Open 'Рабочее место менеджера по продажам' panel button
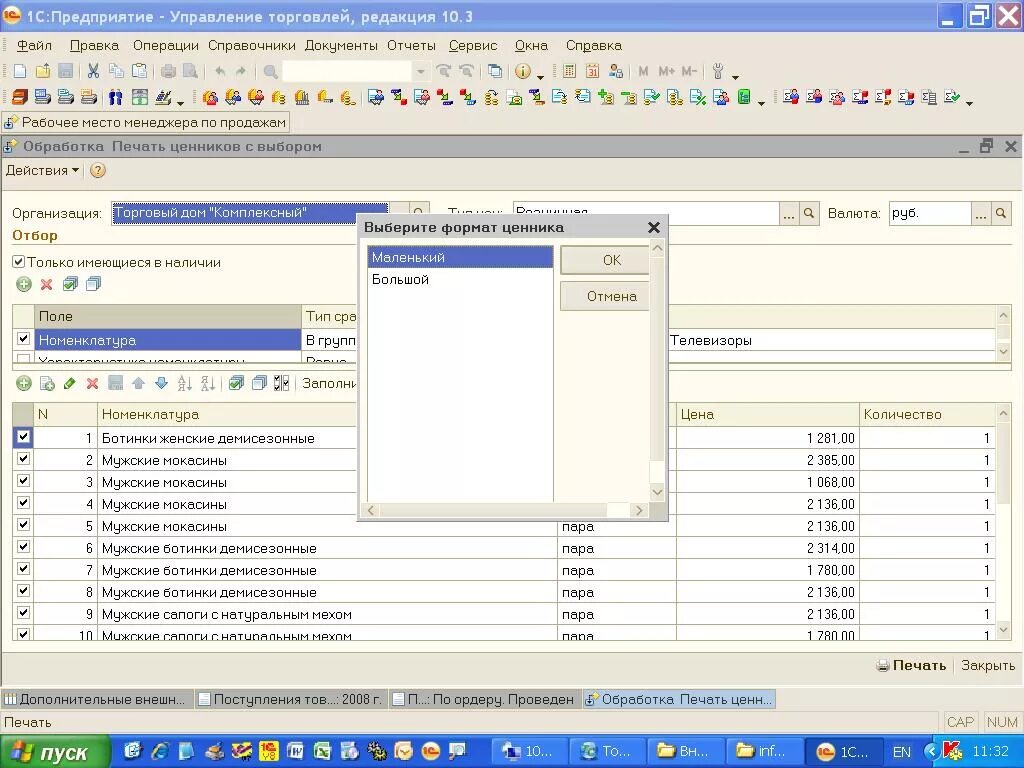 coord(145,123)
